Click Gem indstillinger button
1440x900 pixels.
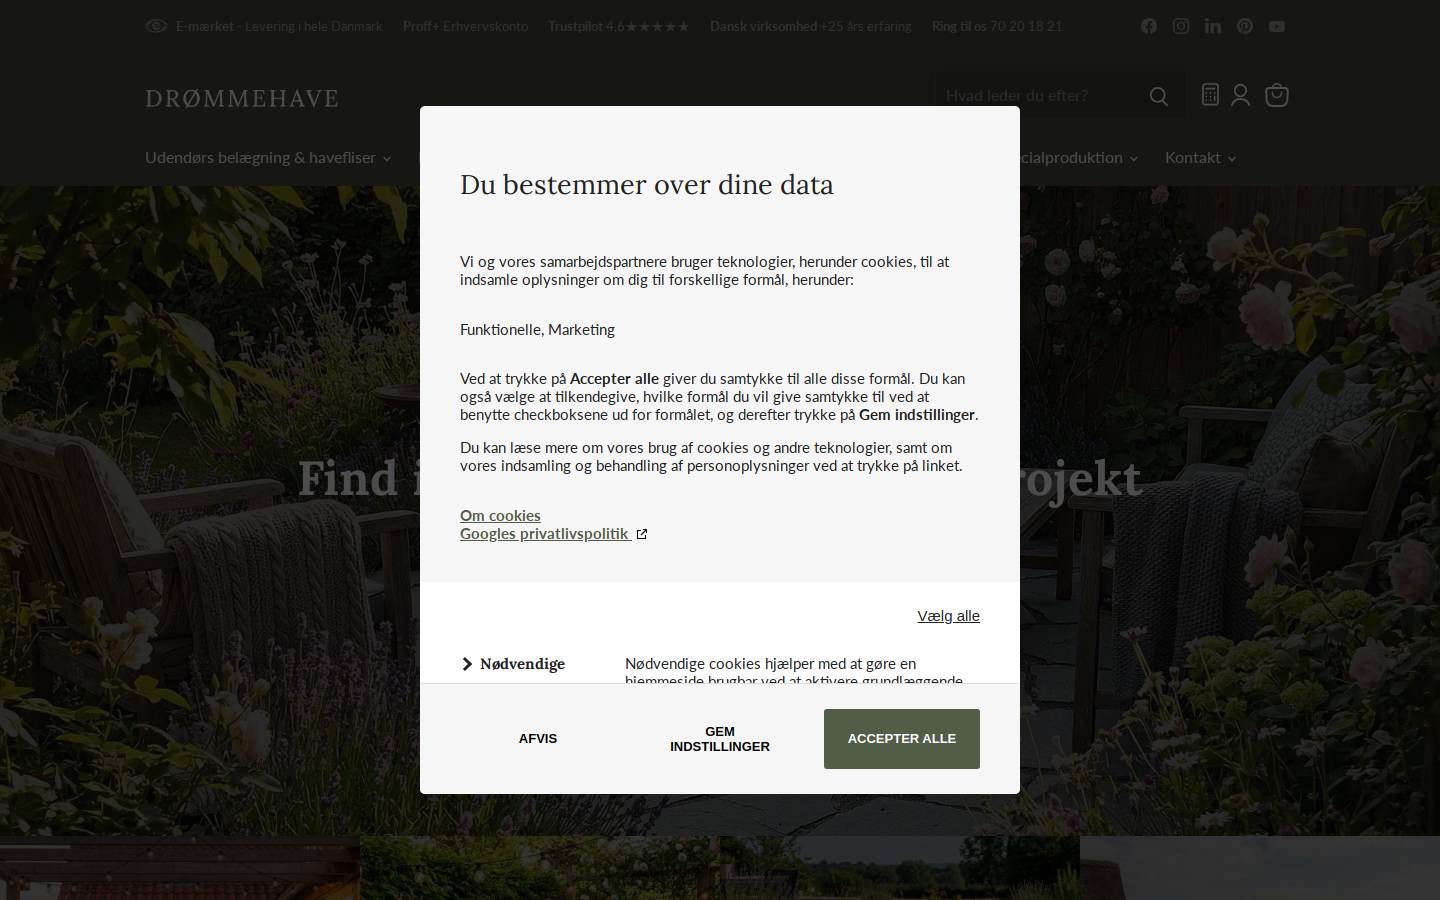(720, 739)
